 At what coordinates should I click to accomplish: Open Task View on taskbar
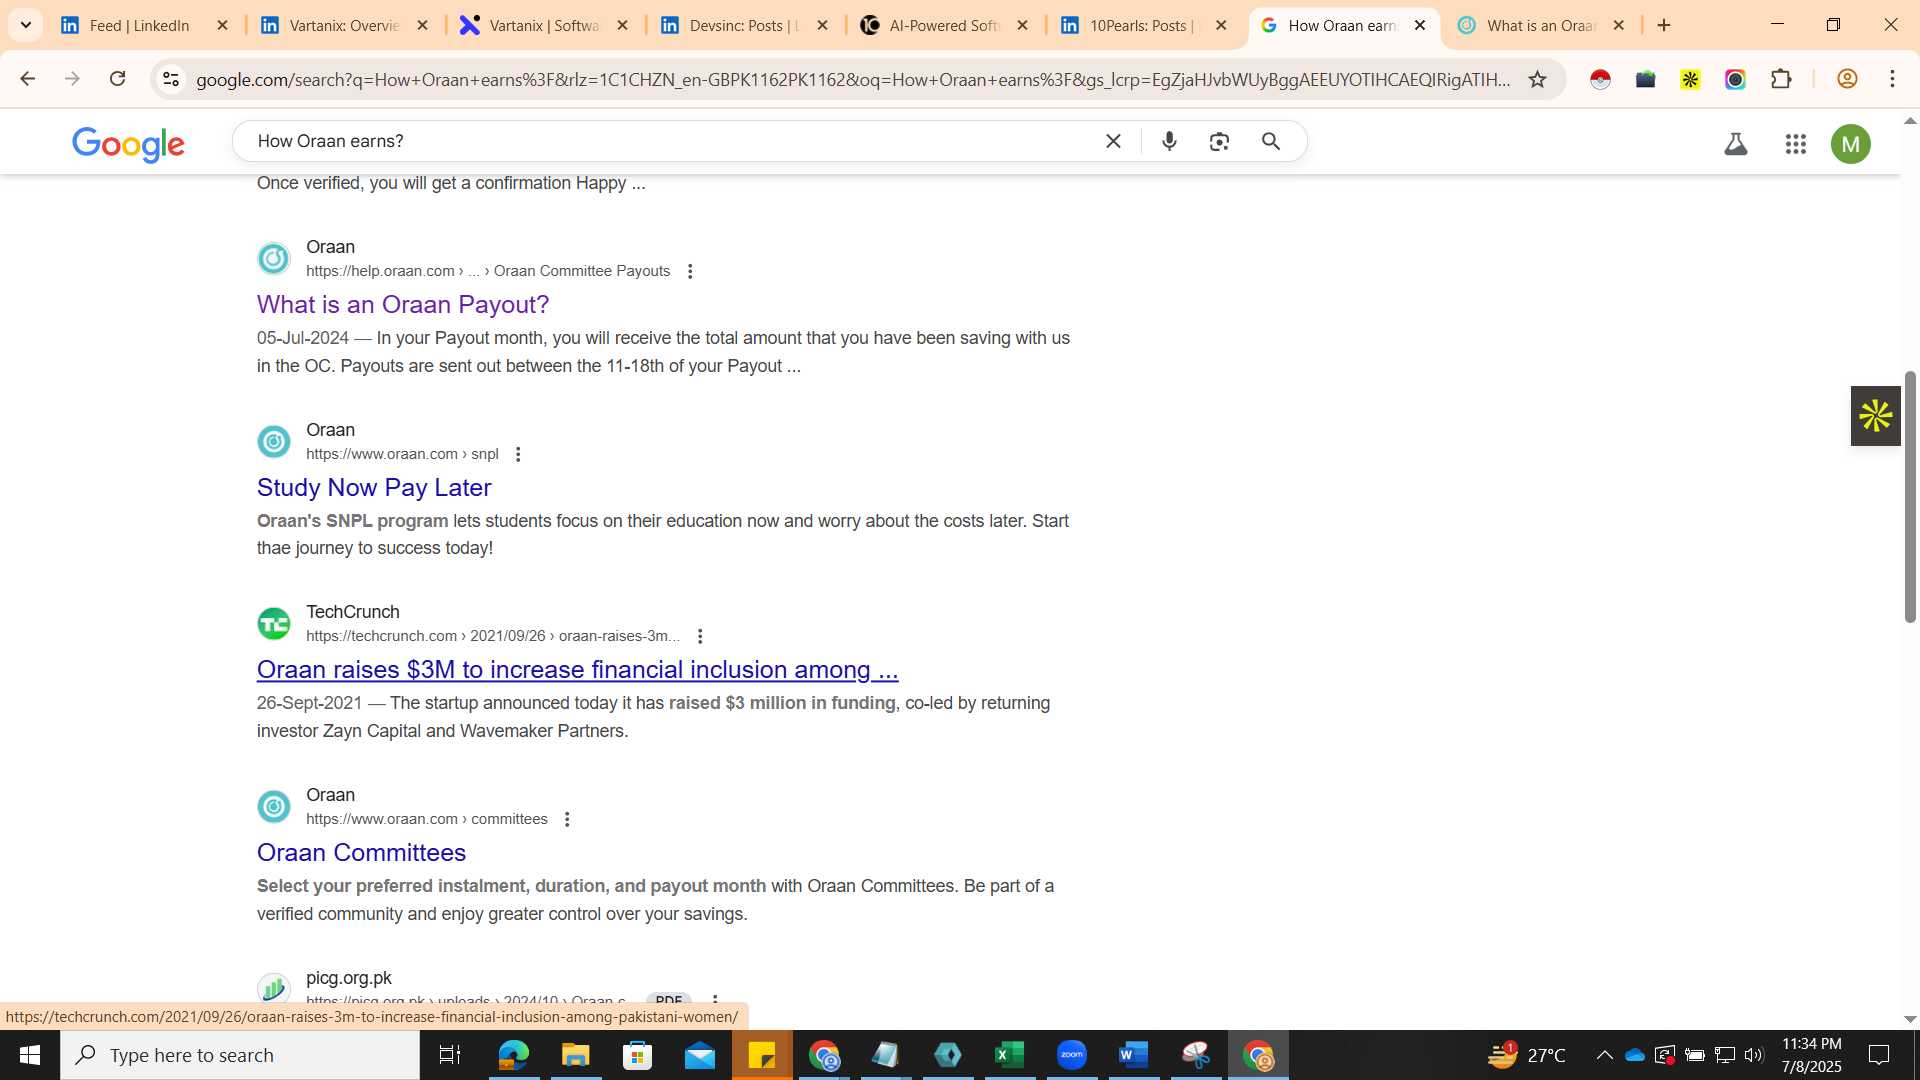450,1055
